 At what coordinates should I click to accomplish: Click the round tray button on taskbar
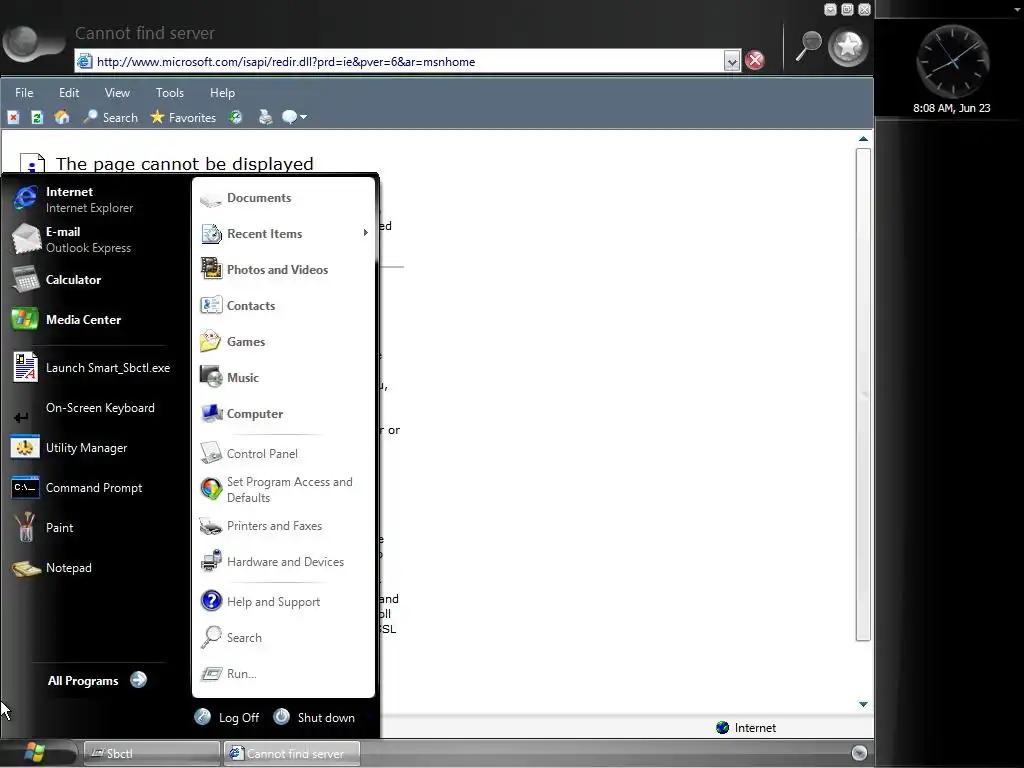tap(859, 753)
